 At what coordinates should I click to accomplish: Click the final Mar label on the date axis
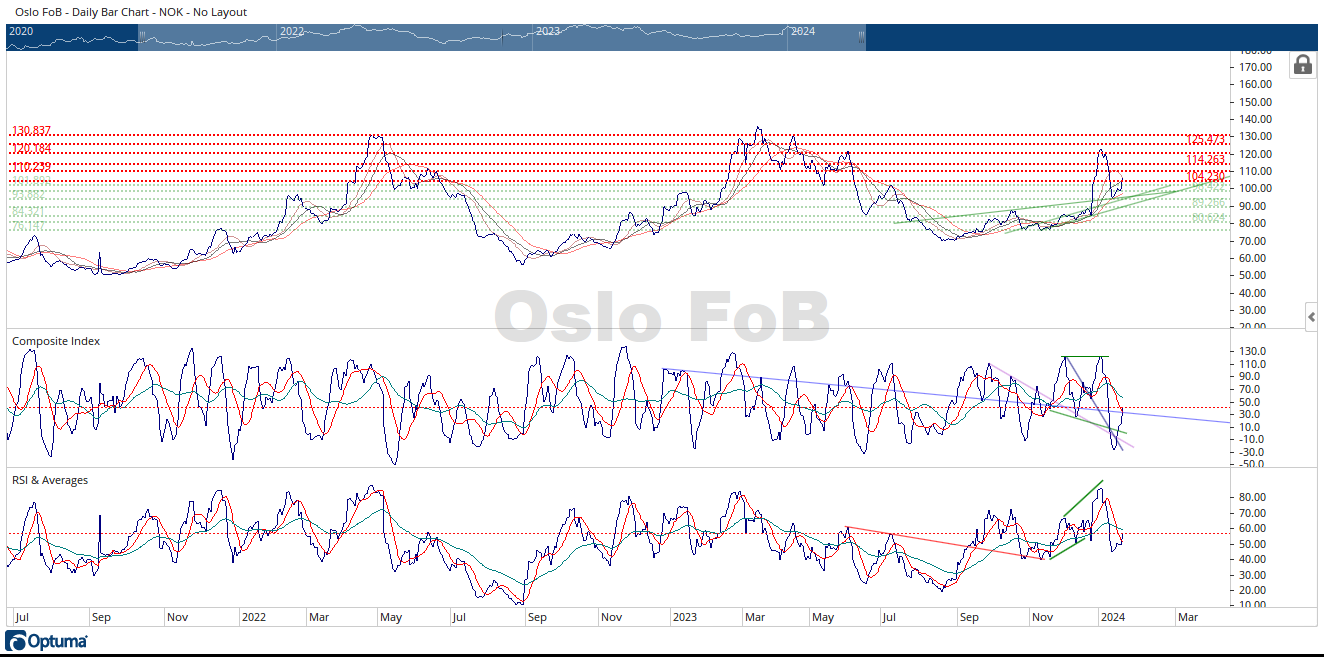(1187, 618)
